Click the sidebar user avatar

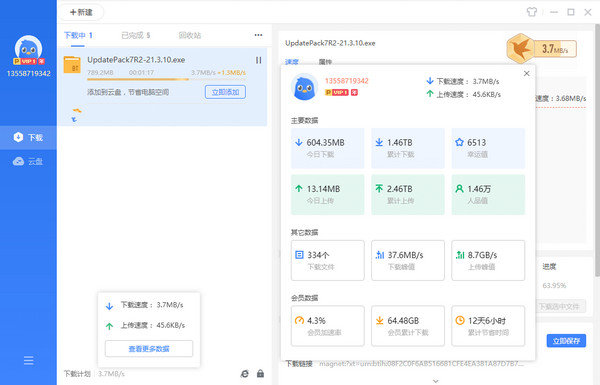pos(28,49)
